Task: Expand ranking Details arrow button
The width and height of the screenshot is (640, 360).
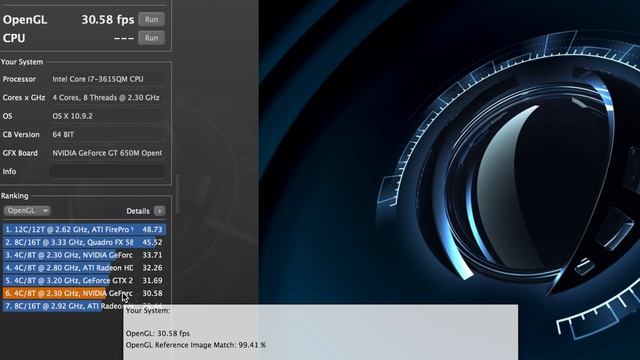Action: click(160, 211)
